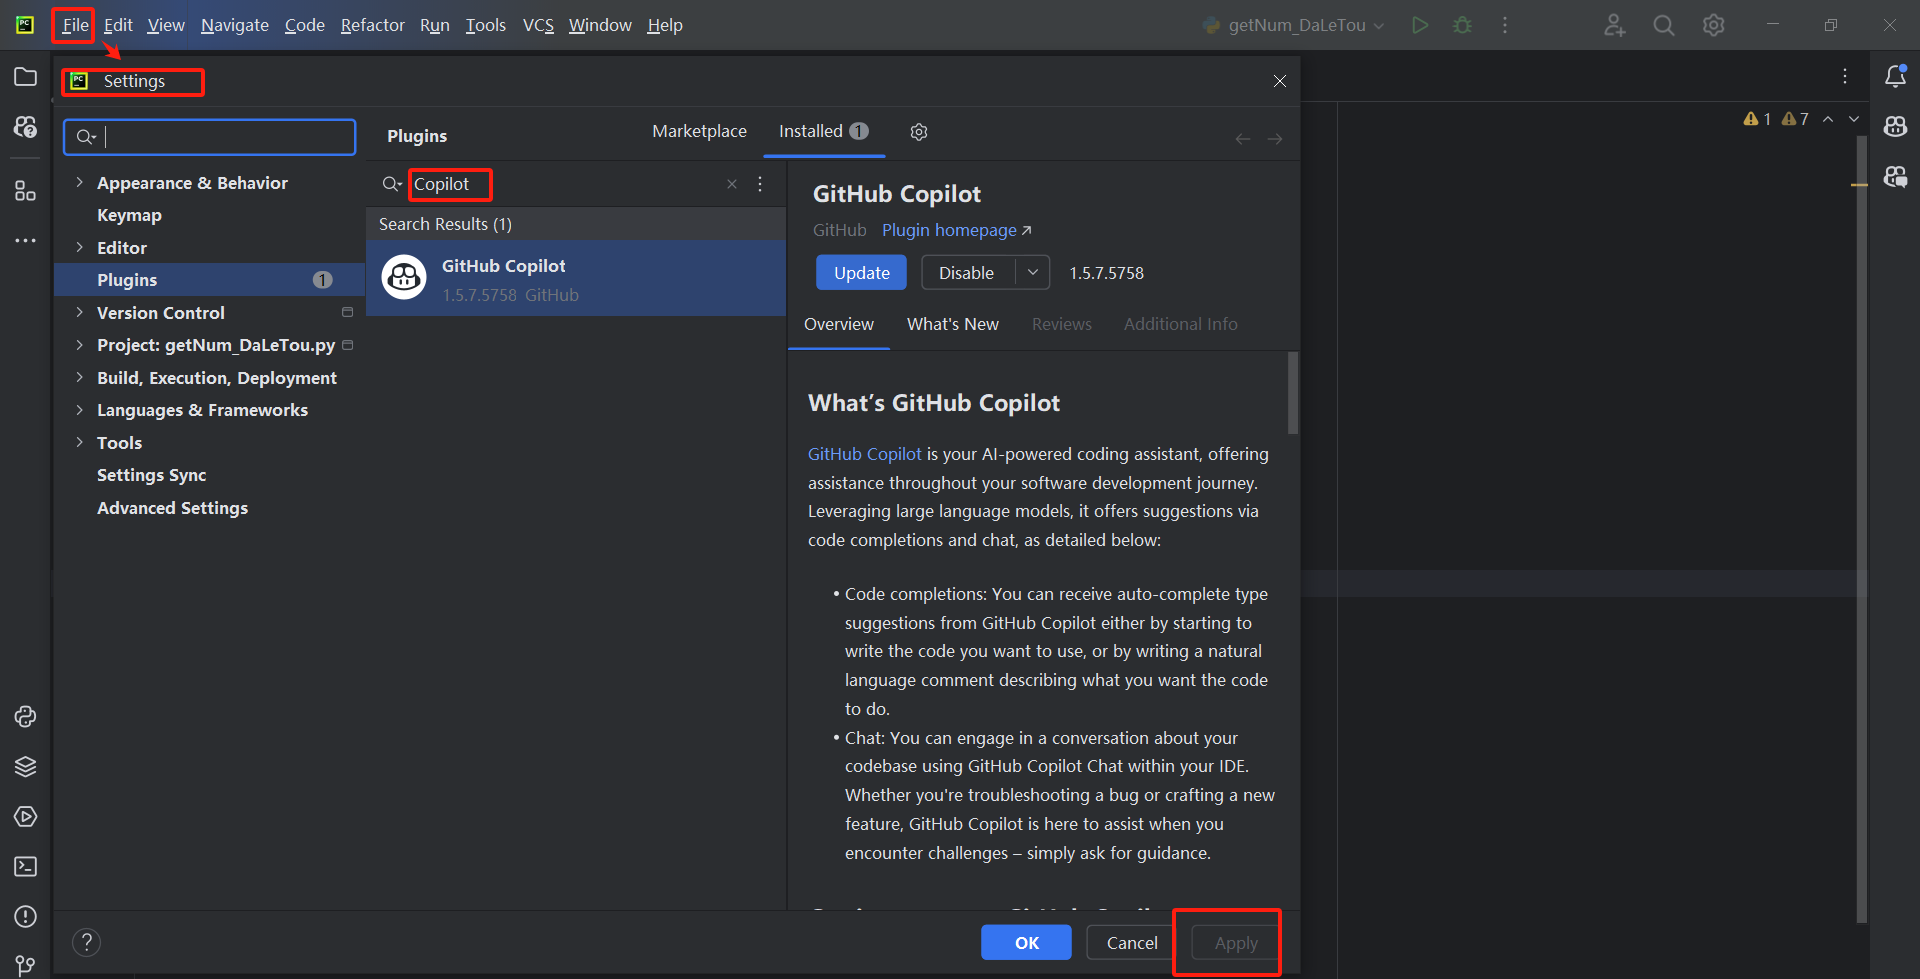
Task: Go forward with the right arrow in Settings
Action: (1275, 139)
